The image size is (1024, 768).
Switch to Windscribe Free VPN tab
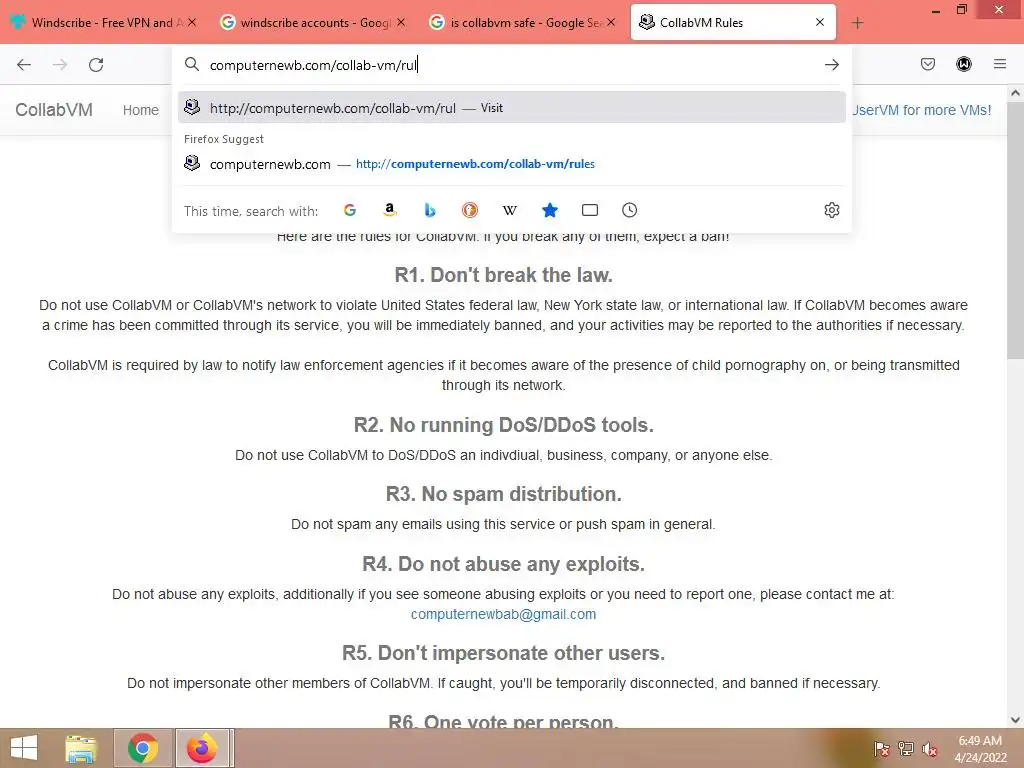pyautogui.click(x=104, y=22)
